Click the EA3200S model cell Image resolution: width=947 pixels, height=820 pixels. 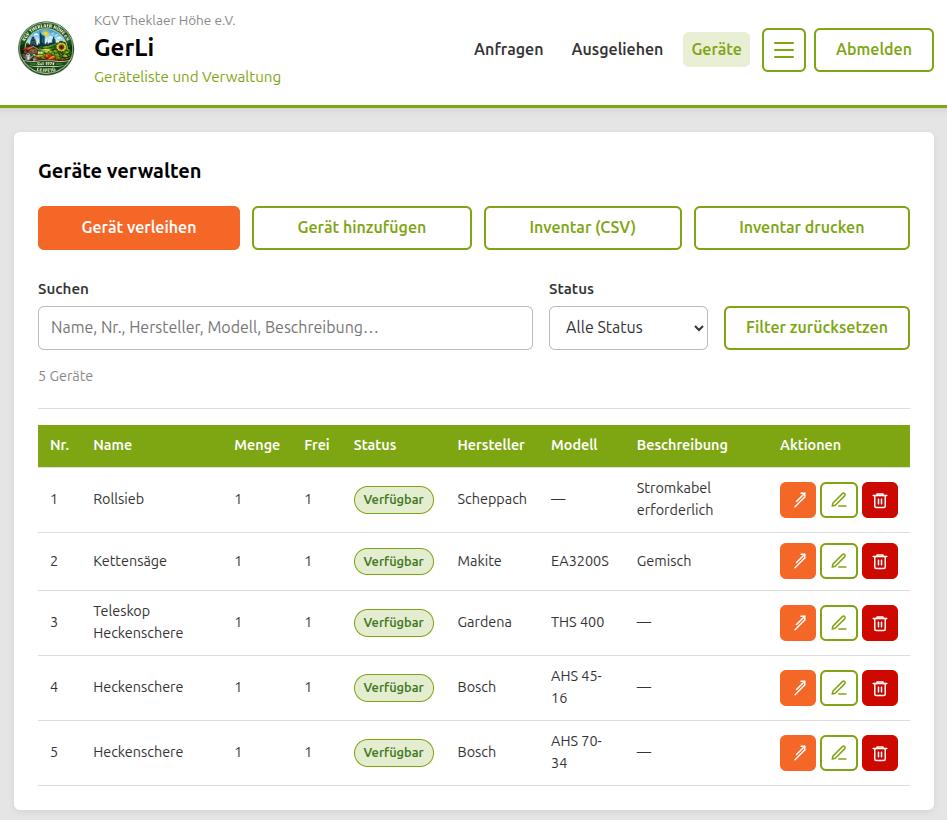pyautogui.click(x=580, y=561)
